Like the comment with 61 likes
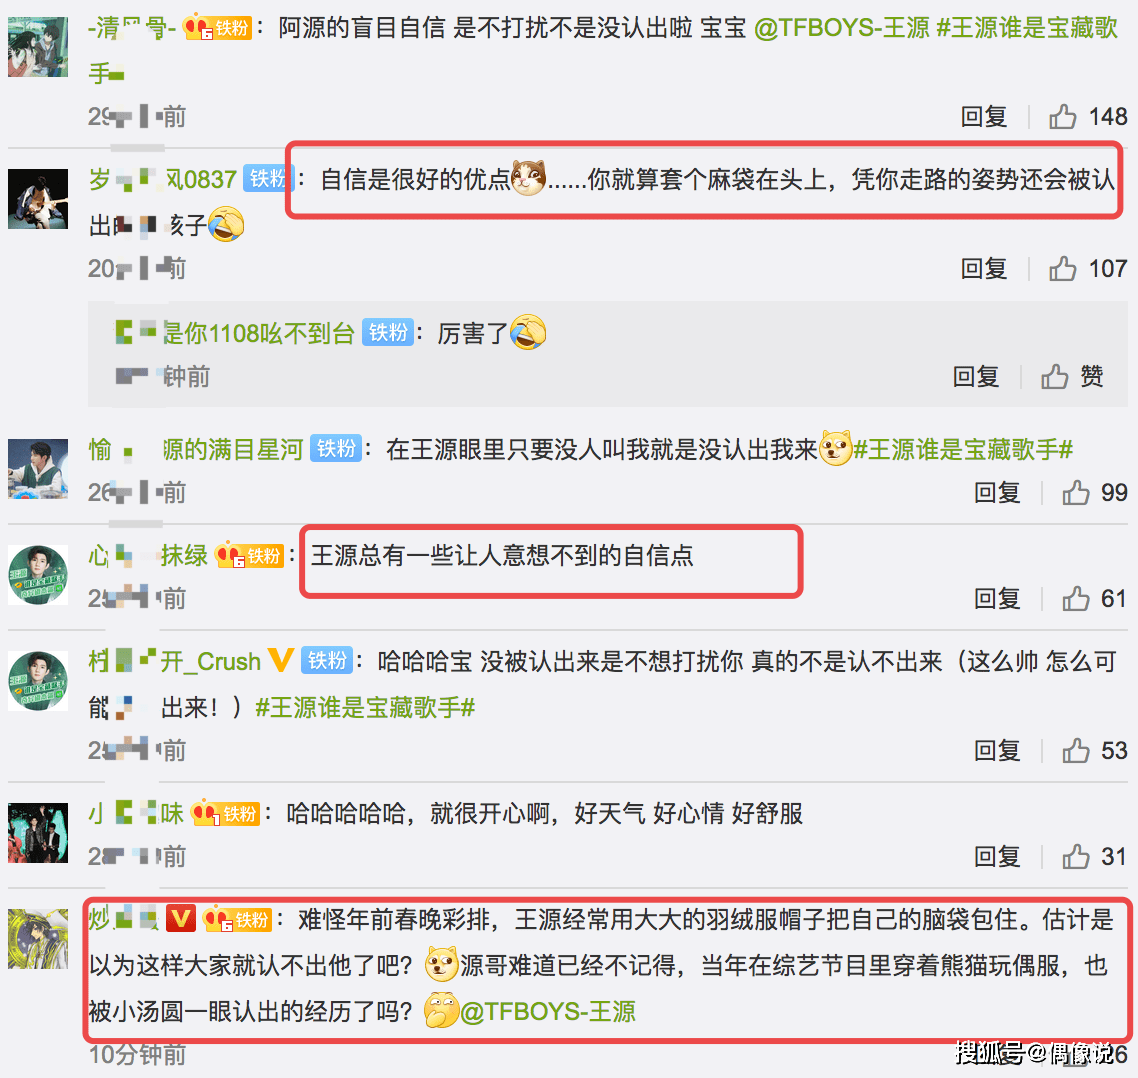The height and width of the screenshot is (1078, 1138). (x=1076, y=598)
